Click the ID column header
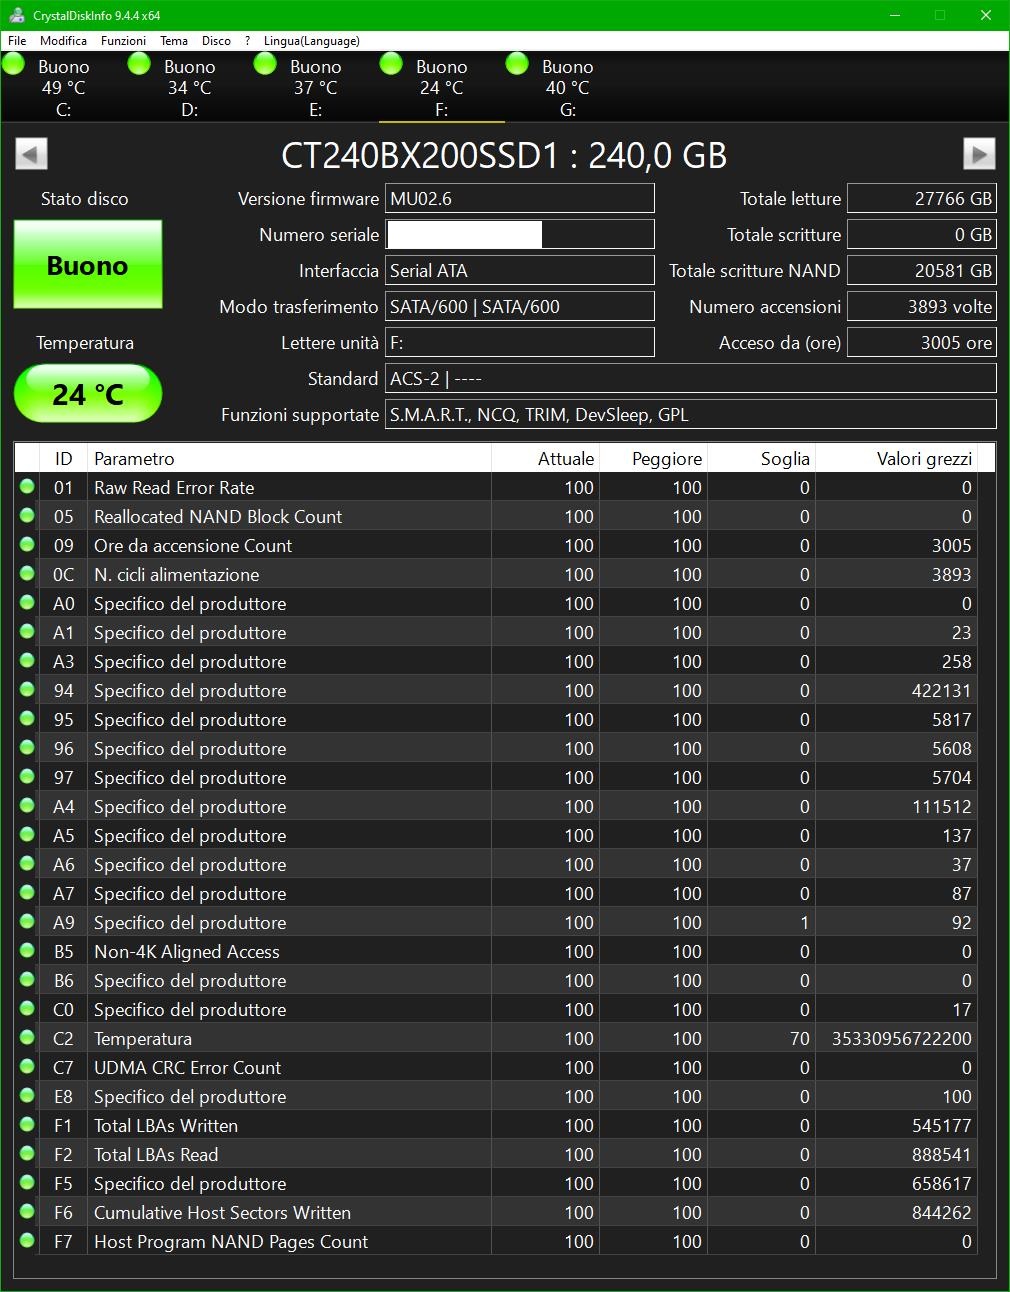The image size is (1010, 1292). click(63, 458)
